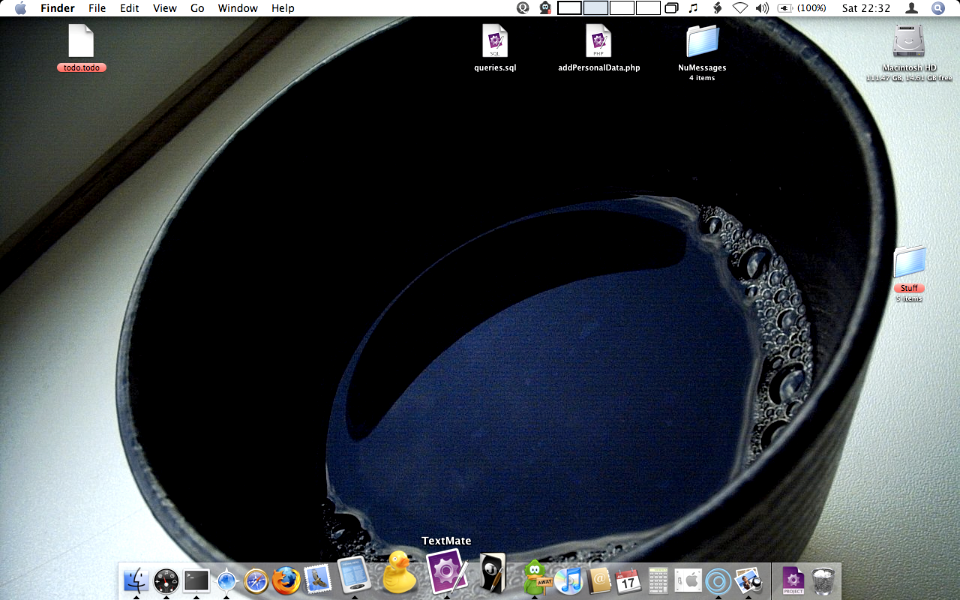
Task: Launch Cyberduck yellow duck in dock
Action: point(399,572)
